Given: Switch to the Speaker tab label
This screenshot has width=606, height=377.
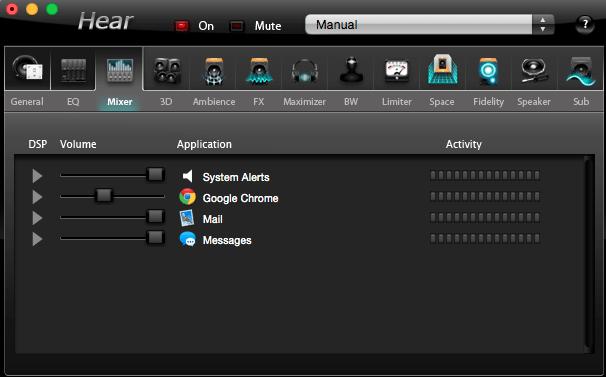Looking at the screenshot, I should click(534, 102).
